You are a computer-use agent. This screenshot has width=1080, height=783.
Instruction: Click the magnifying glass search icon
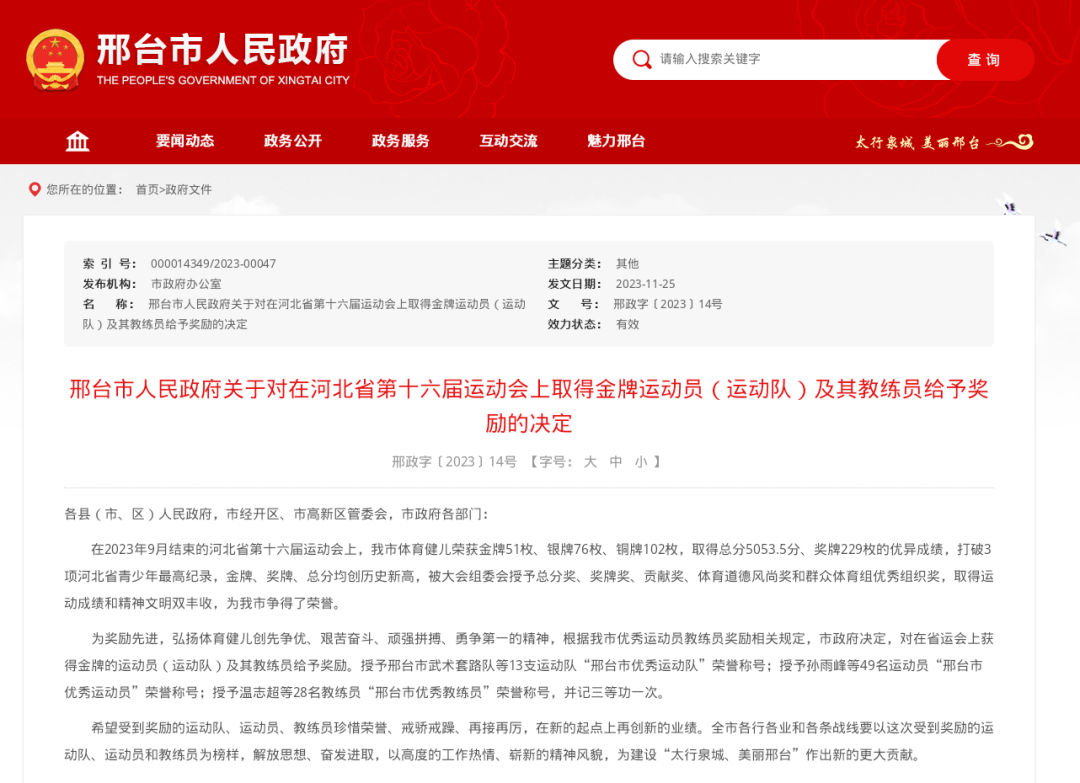[x=642, y=60]
